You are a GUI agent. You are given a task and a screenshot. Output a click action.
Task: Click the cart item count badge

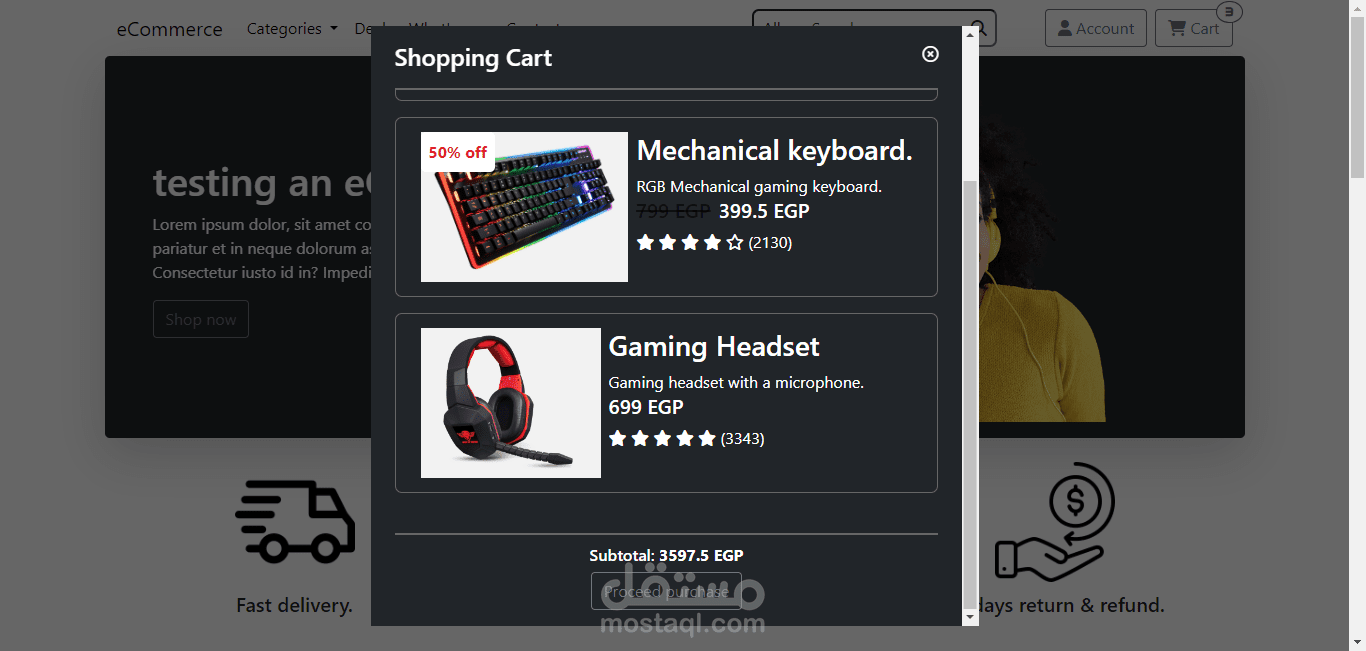point(1230,12)
